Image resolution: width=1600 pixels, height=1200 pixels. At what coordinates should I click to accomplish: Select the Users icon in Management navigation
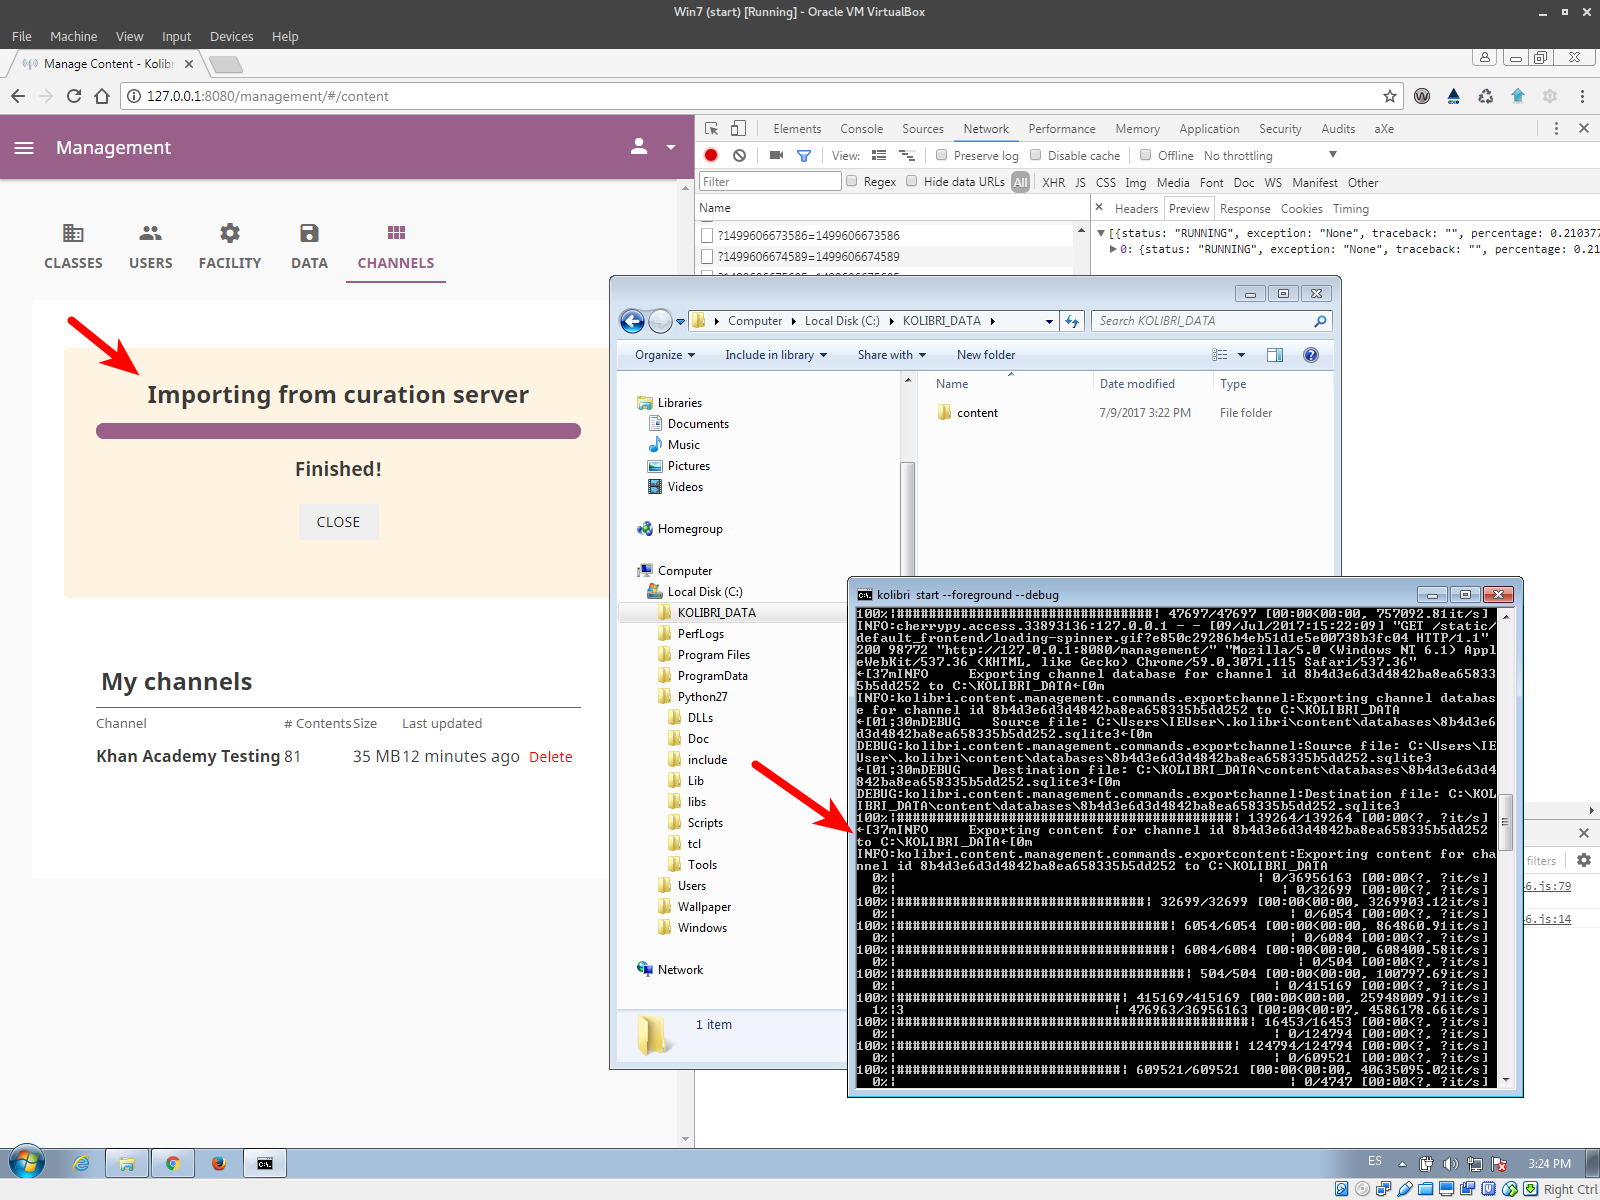(150, 244)
